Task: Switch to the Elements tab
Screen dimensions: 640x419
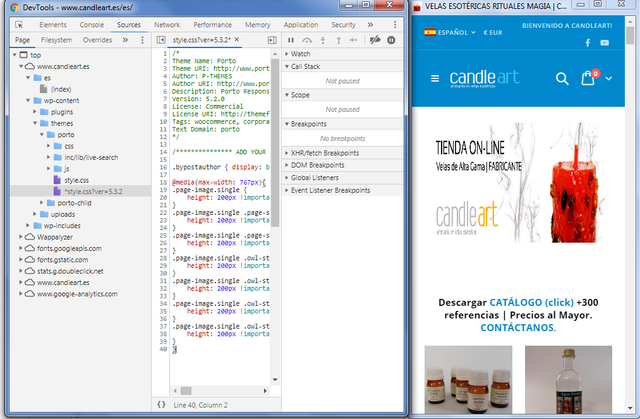Action: [x=53, y=24]
